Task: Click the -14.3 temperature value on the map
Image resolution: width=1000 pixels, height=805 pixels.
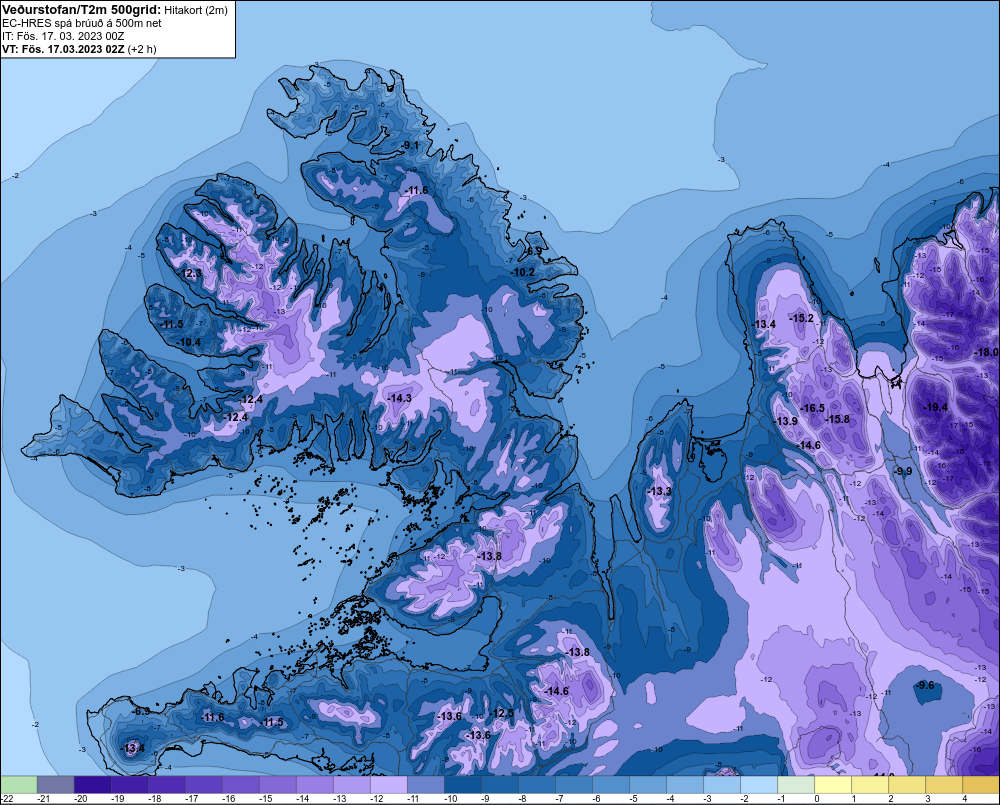Action: click(x=400, y=397)
